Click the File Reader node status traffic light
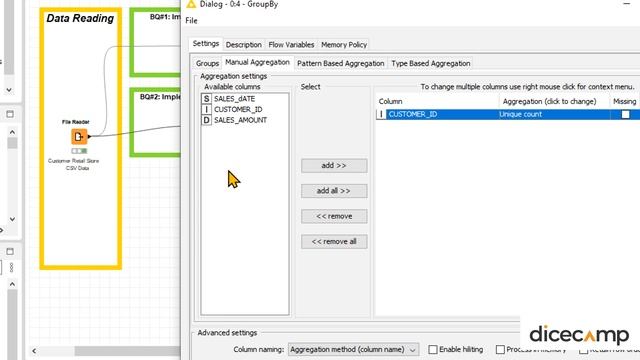Screen dimensions: 640x360 pyautogui.click(x=79, y=151)
